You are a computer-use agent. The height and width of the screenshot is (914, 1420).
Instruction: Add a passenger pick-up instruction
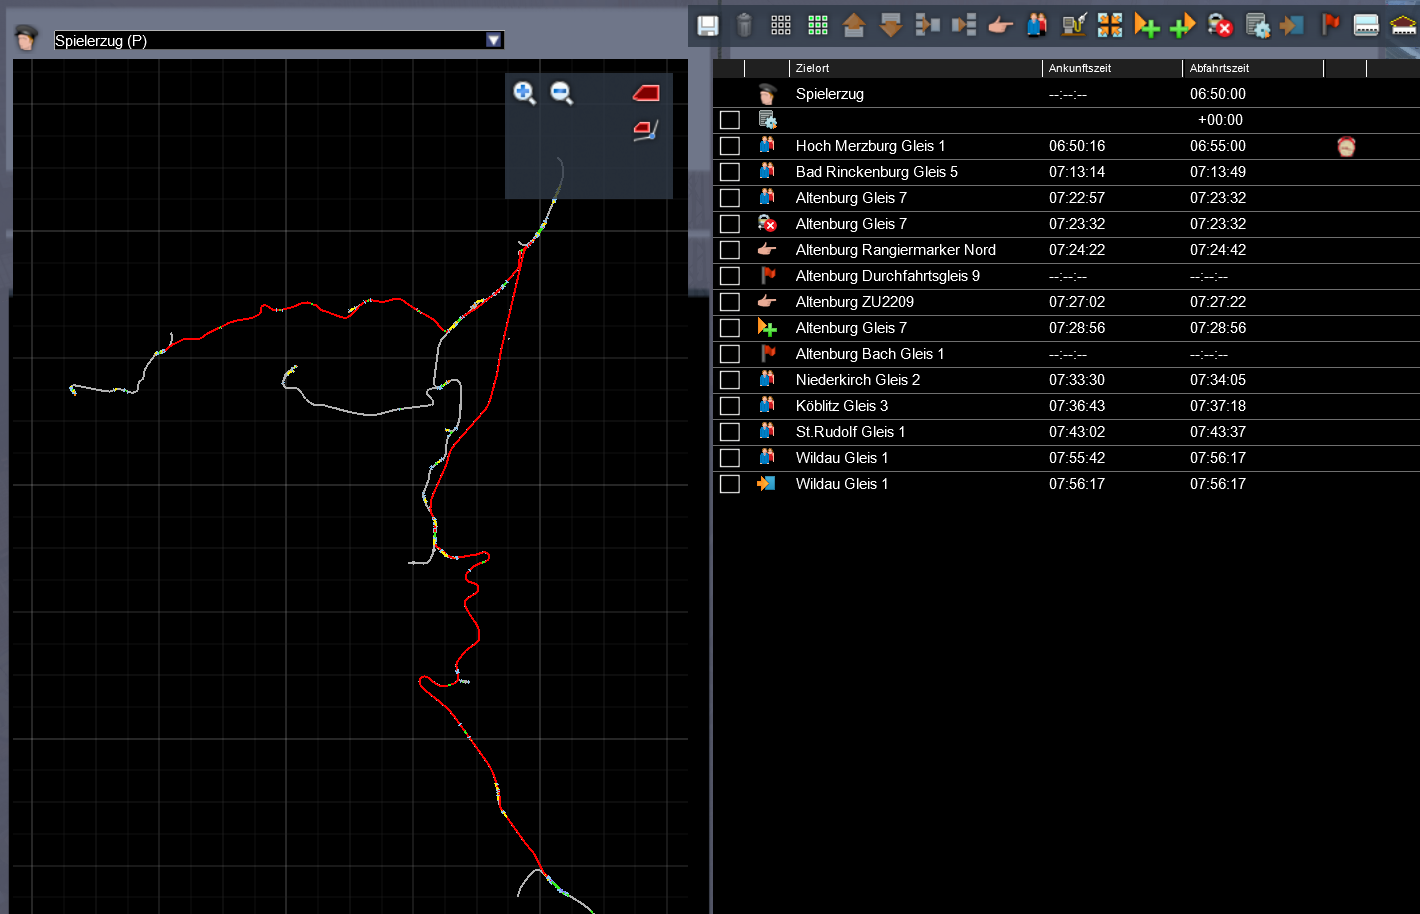tap(1037, 26)
